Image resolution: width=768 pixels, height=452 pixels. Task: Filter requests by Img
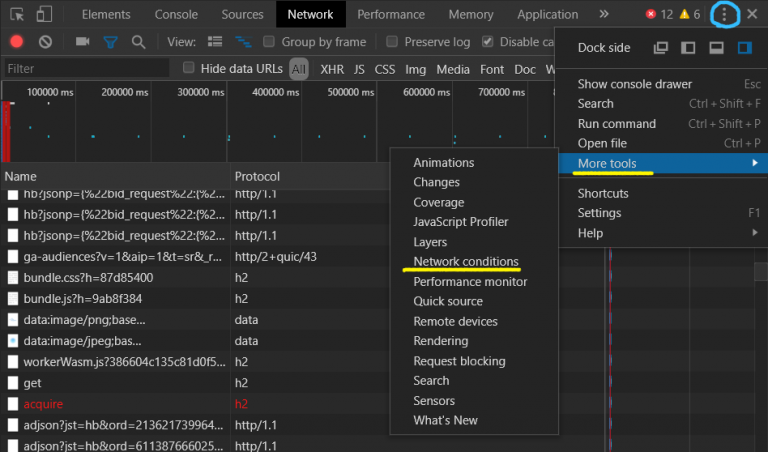point(415,70)
